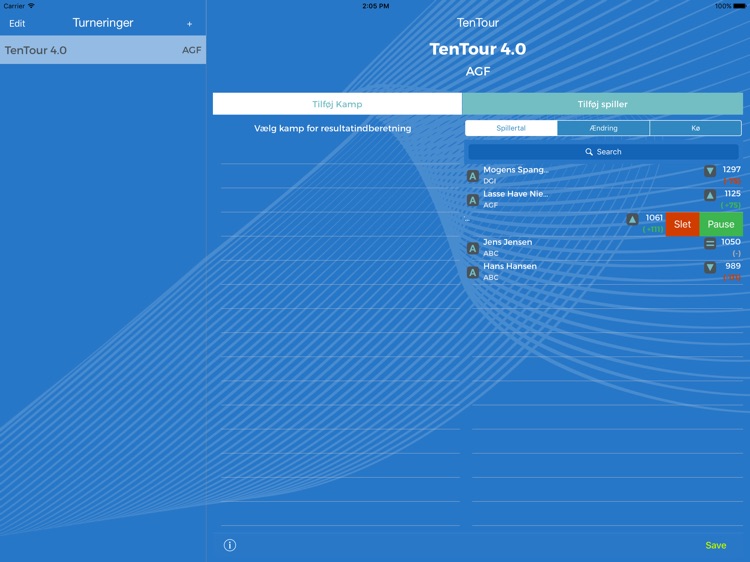Screen dimensions: 750x562
Task: Tap the red Slet button
Action: pyautogui.click(x=682, y=224)
